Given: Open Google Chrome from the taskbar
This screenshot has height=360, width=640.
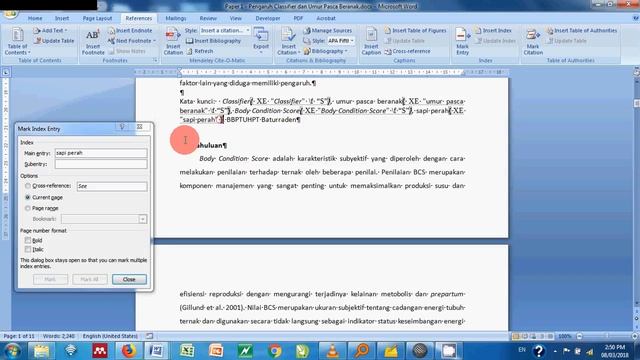Looking at the screenshot, I should click(x=275, y=351).
